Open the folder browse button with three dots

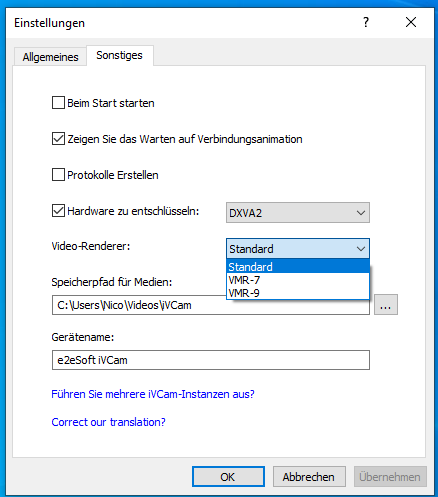click(386, 304)
